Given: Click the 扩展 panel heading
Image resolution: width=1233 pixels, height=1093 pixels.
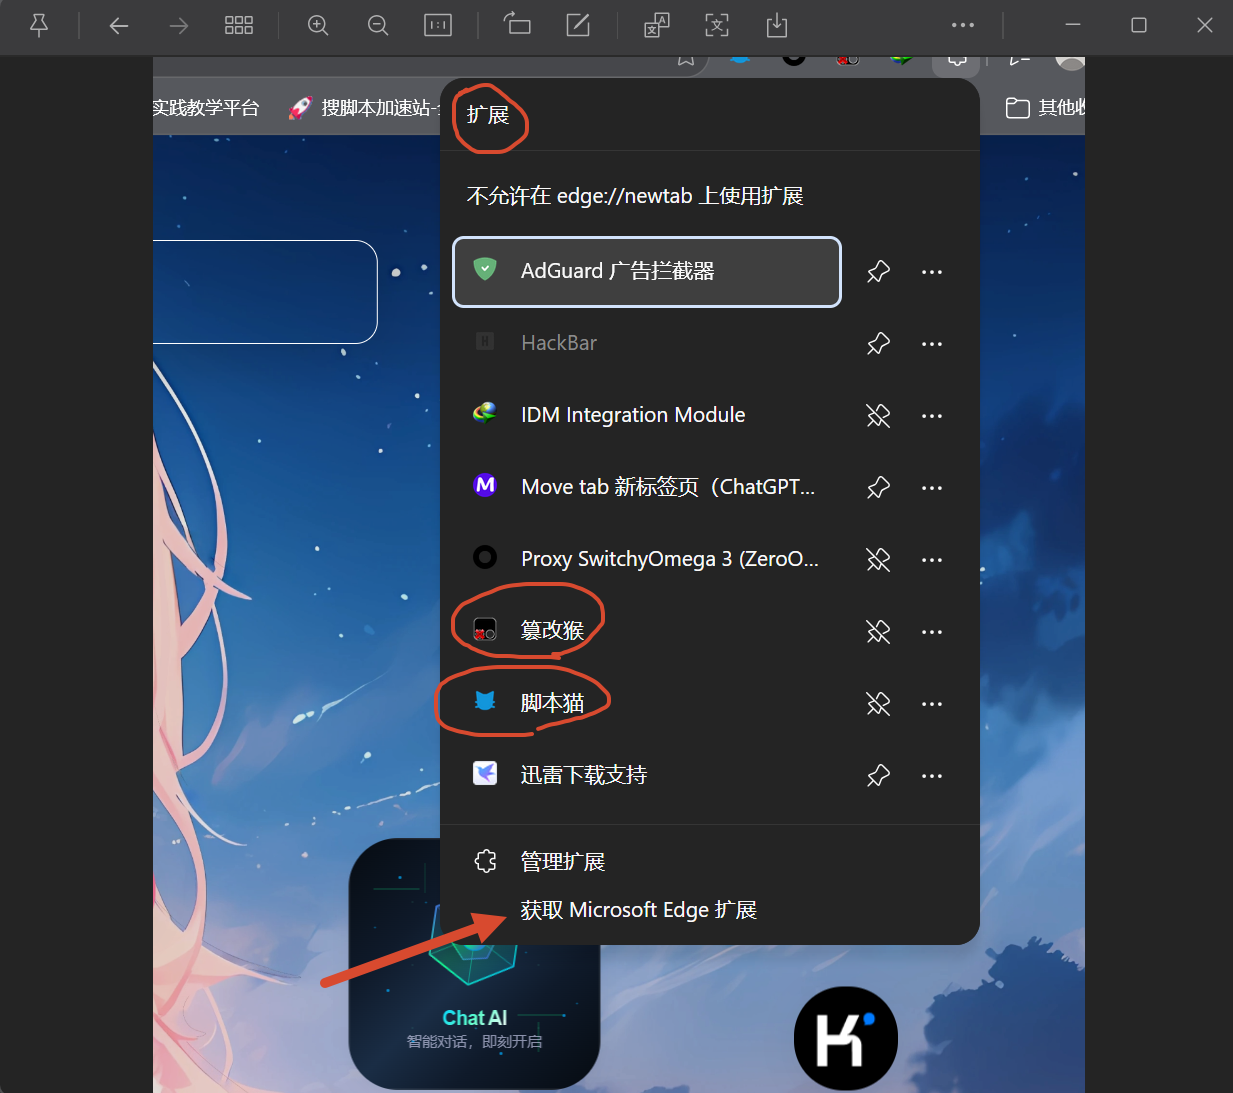Looking at the screenshot, I should 488,115.
